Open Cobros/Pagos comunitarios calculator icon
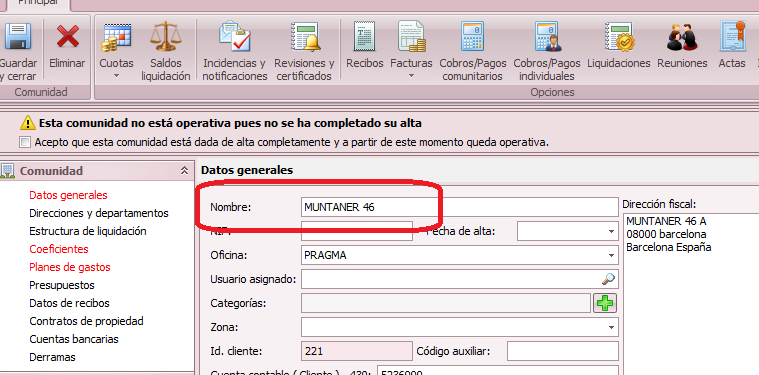This screenshot has height=375, width=759. click(x=472, y=36)
